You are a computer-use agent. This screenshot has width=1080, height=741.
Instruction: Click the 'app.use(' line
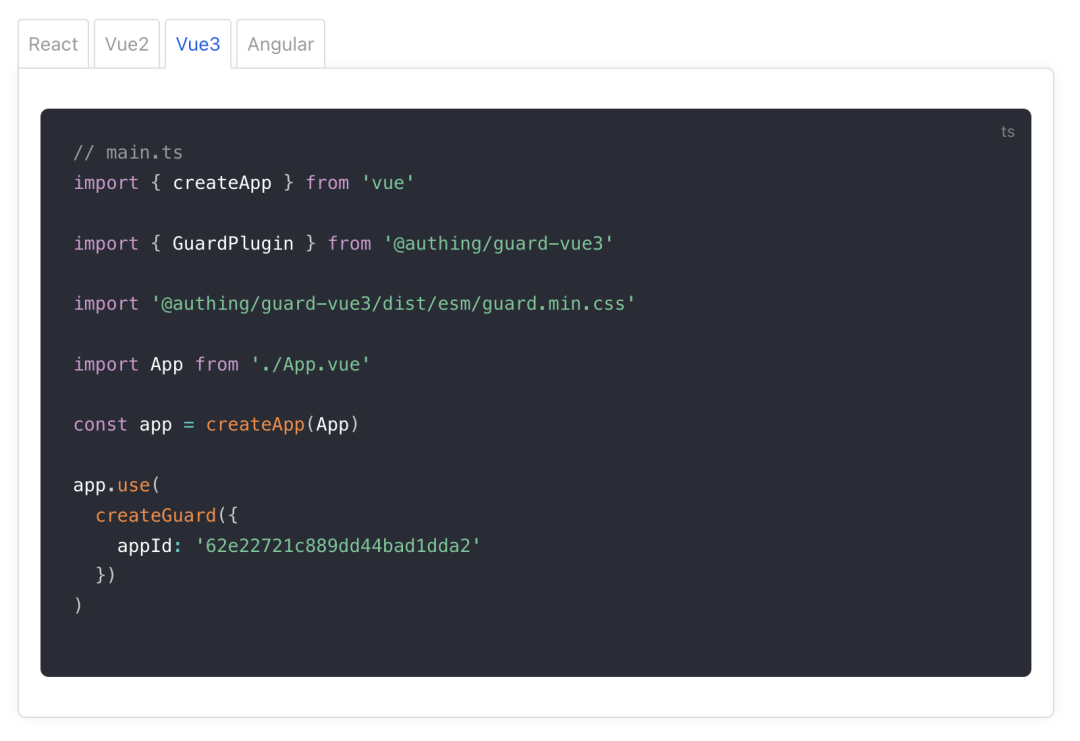click(116, 485)
